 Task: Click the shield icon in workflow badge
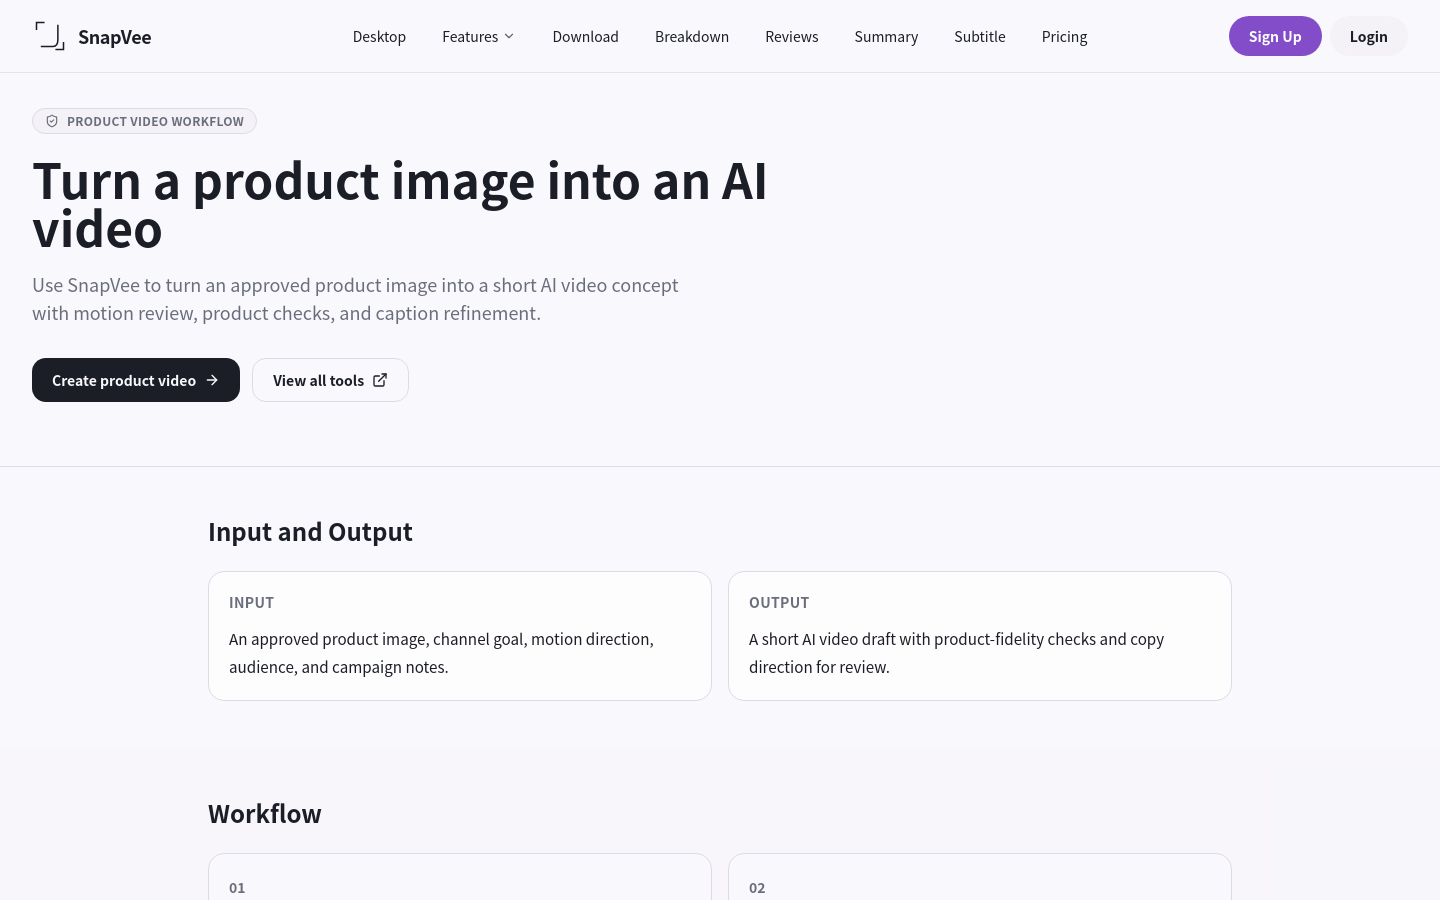52,121
